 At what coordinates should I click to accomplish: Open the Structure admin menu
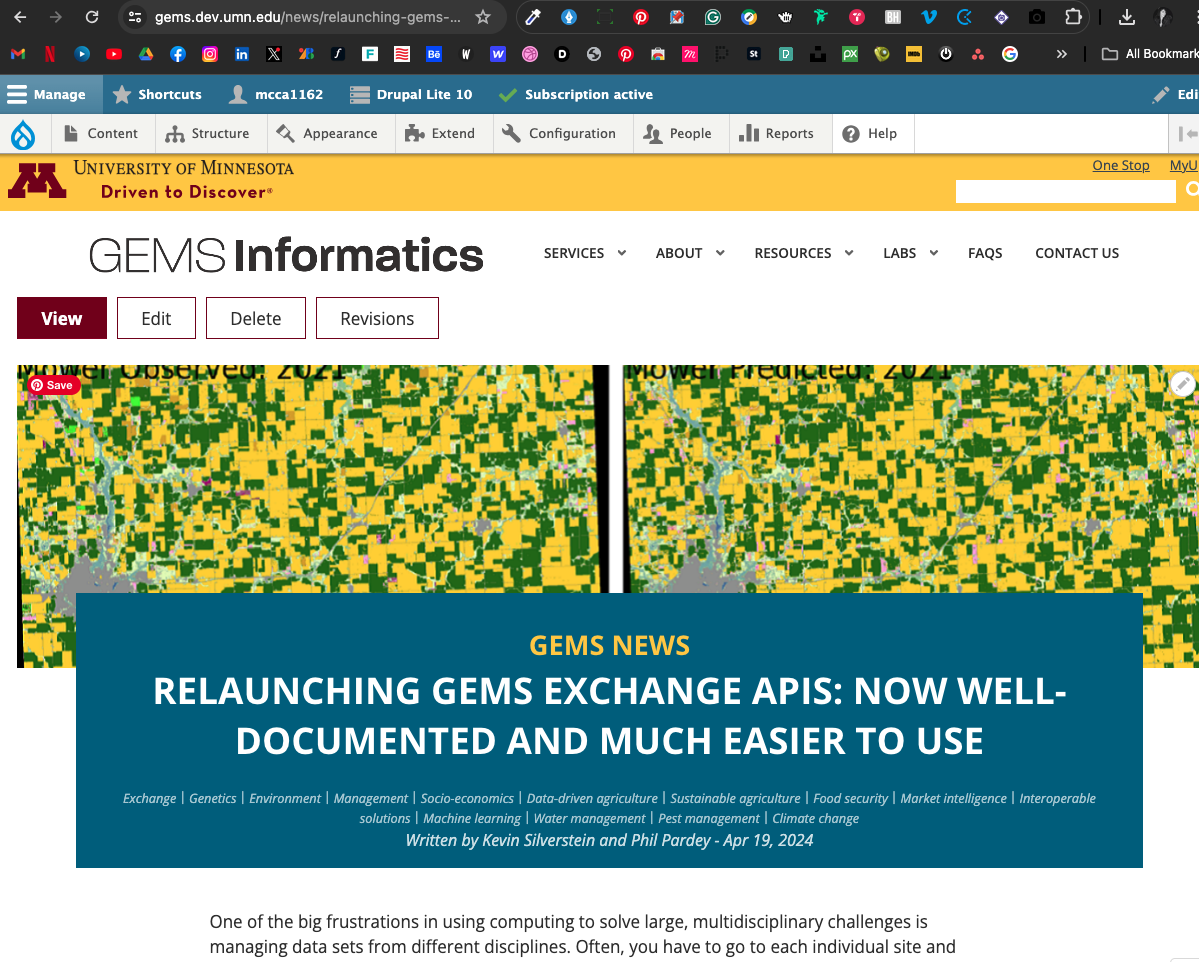pyautogui.click(x=208, y=134)
